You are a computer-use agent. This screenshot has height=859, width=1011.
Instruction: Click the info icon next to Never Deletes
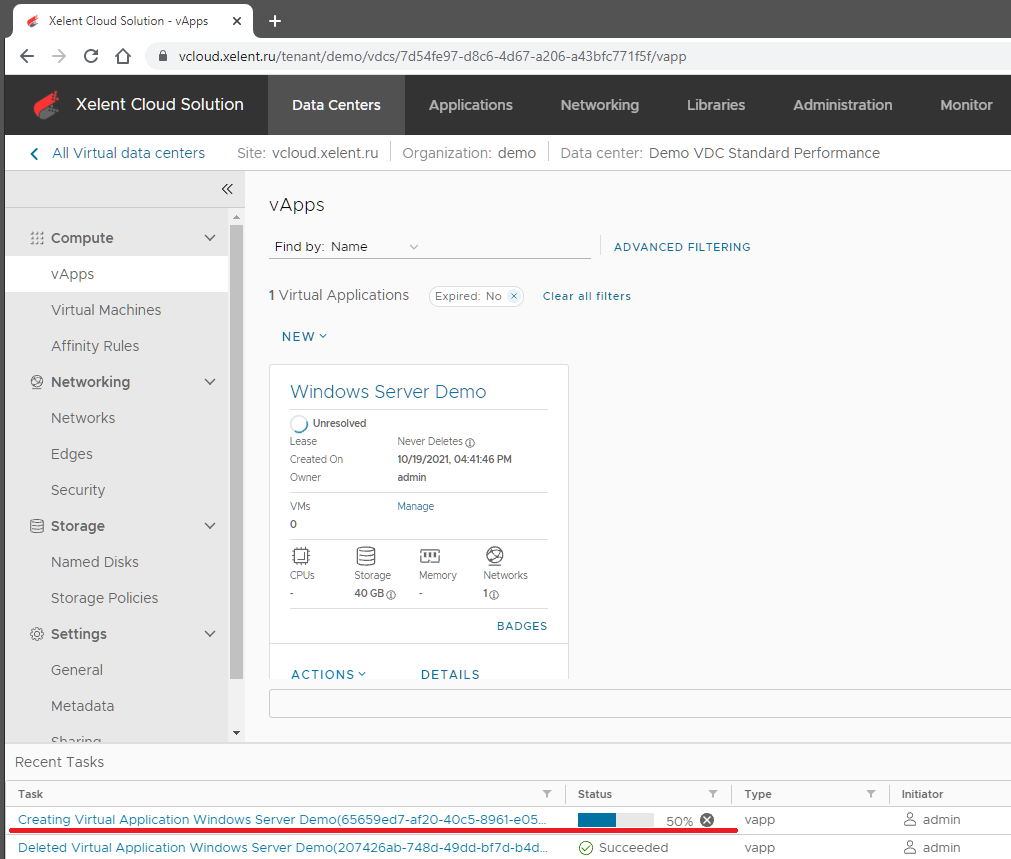470,442
